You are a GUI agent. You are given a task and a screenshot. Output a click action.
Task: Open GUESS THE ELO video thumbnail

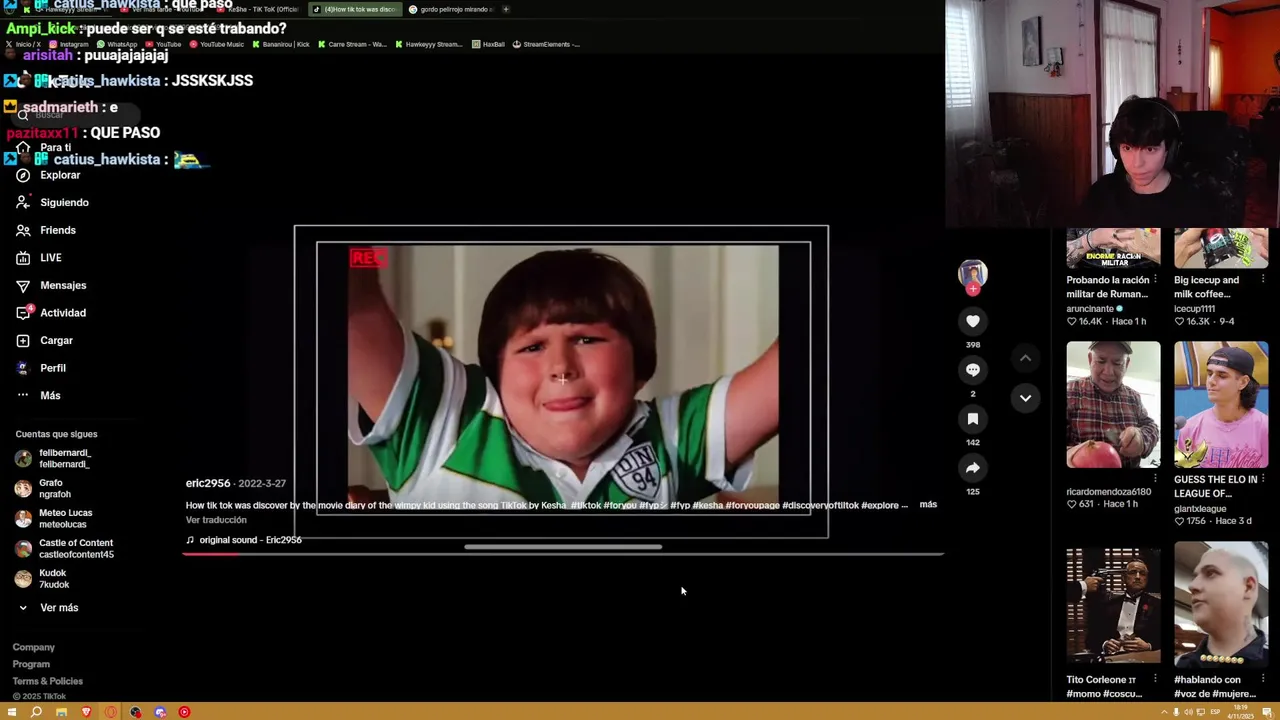coord(1221,405)
